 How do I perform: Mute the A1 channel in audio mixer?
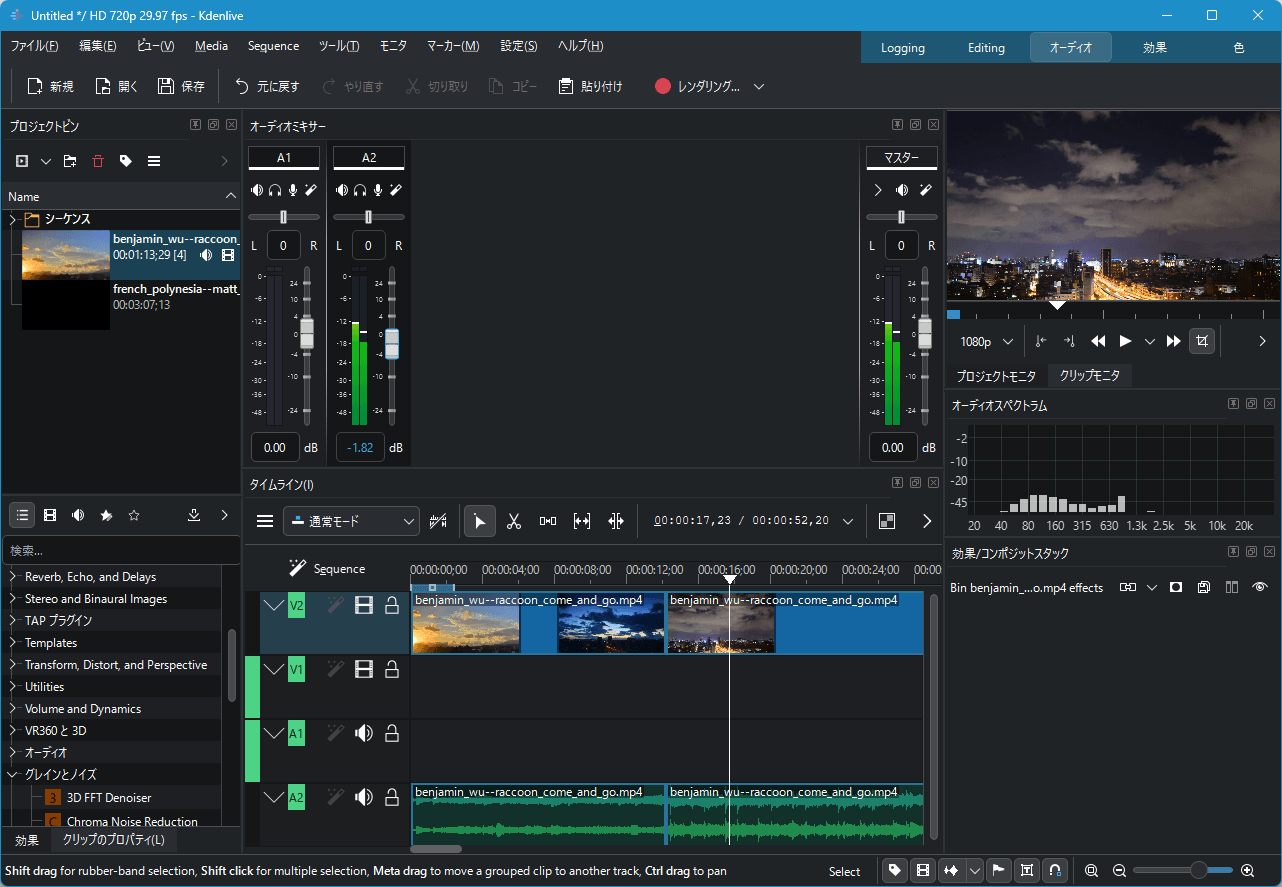[x=257, y=190]
